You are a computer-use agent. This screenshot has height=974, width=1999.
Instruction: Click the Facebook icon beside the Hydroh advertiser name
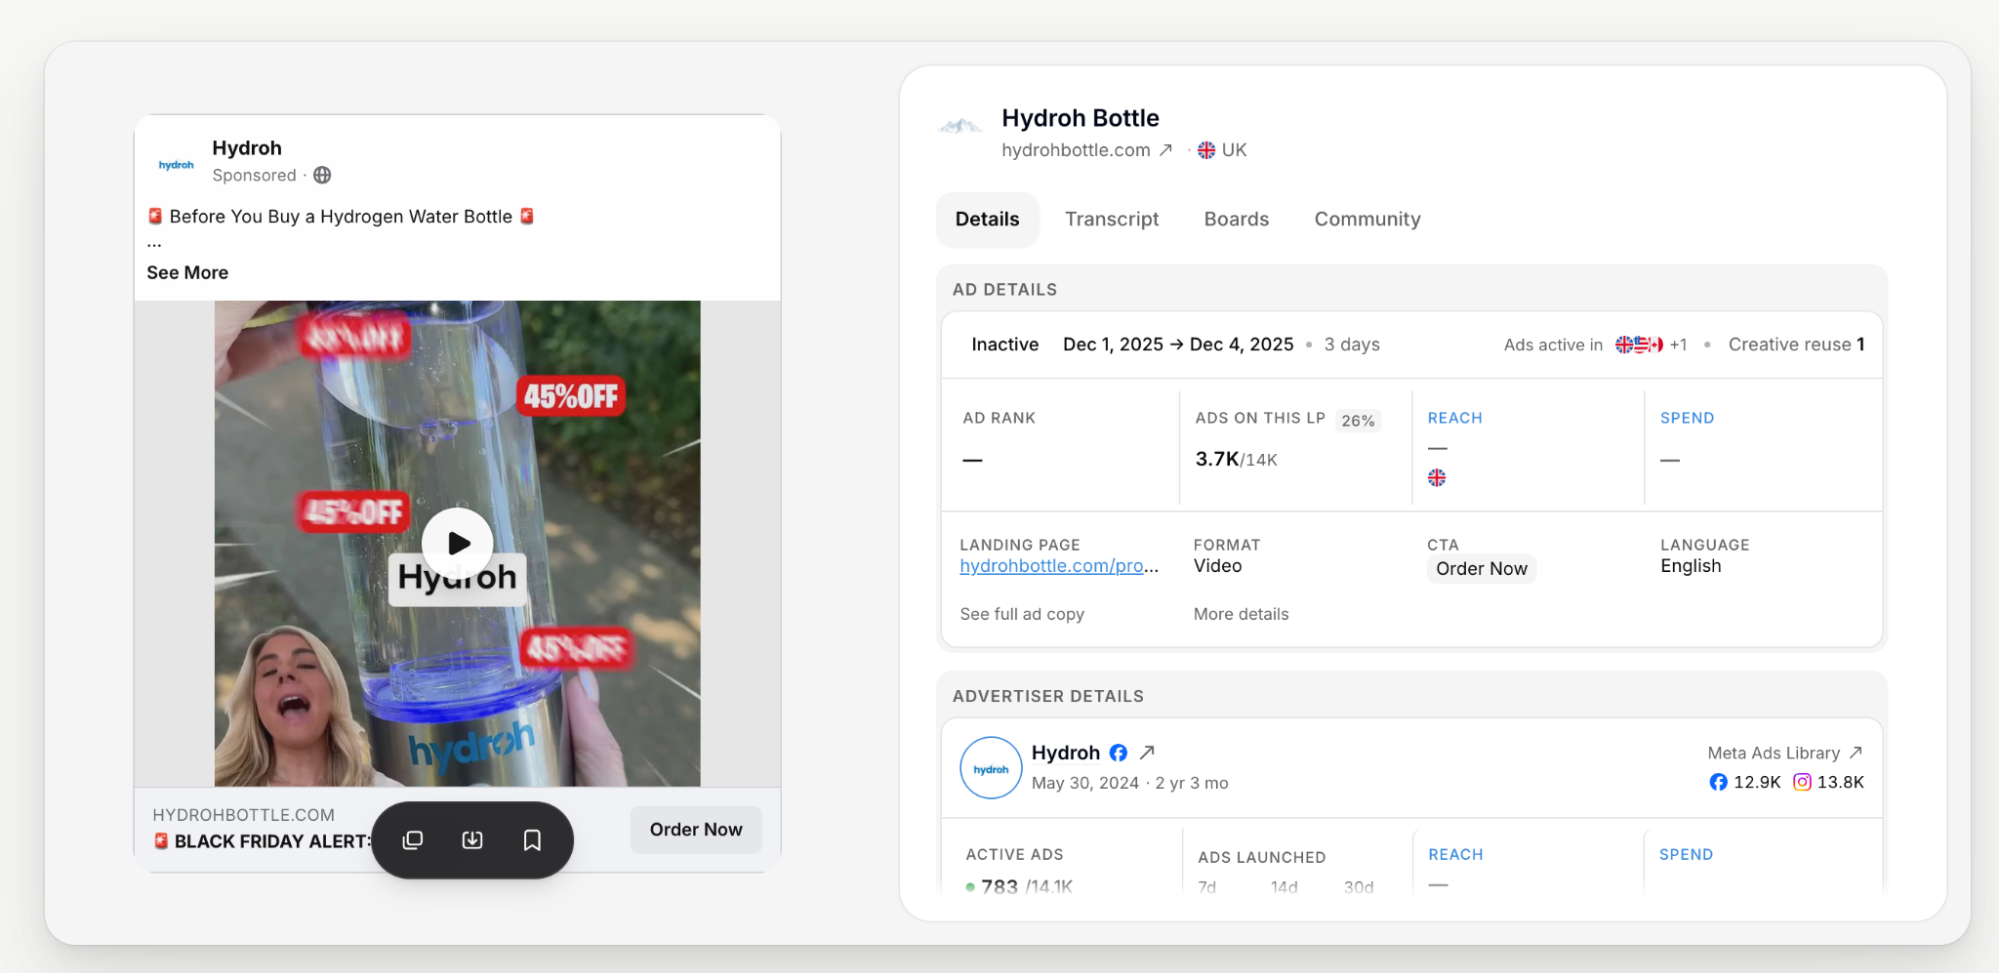pyautogui.click(x=1118, y=753)
